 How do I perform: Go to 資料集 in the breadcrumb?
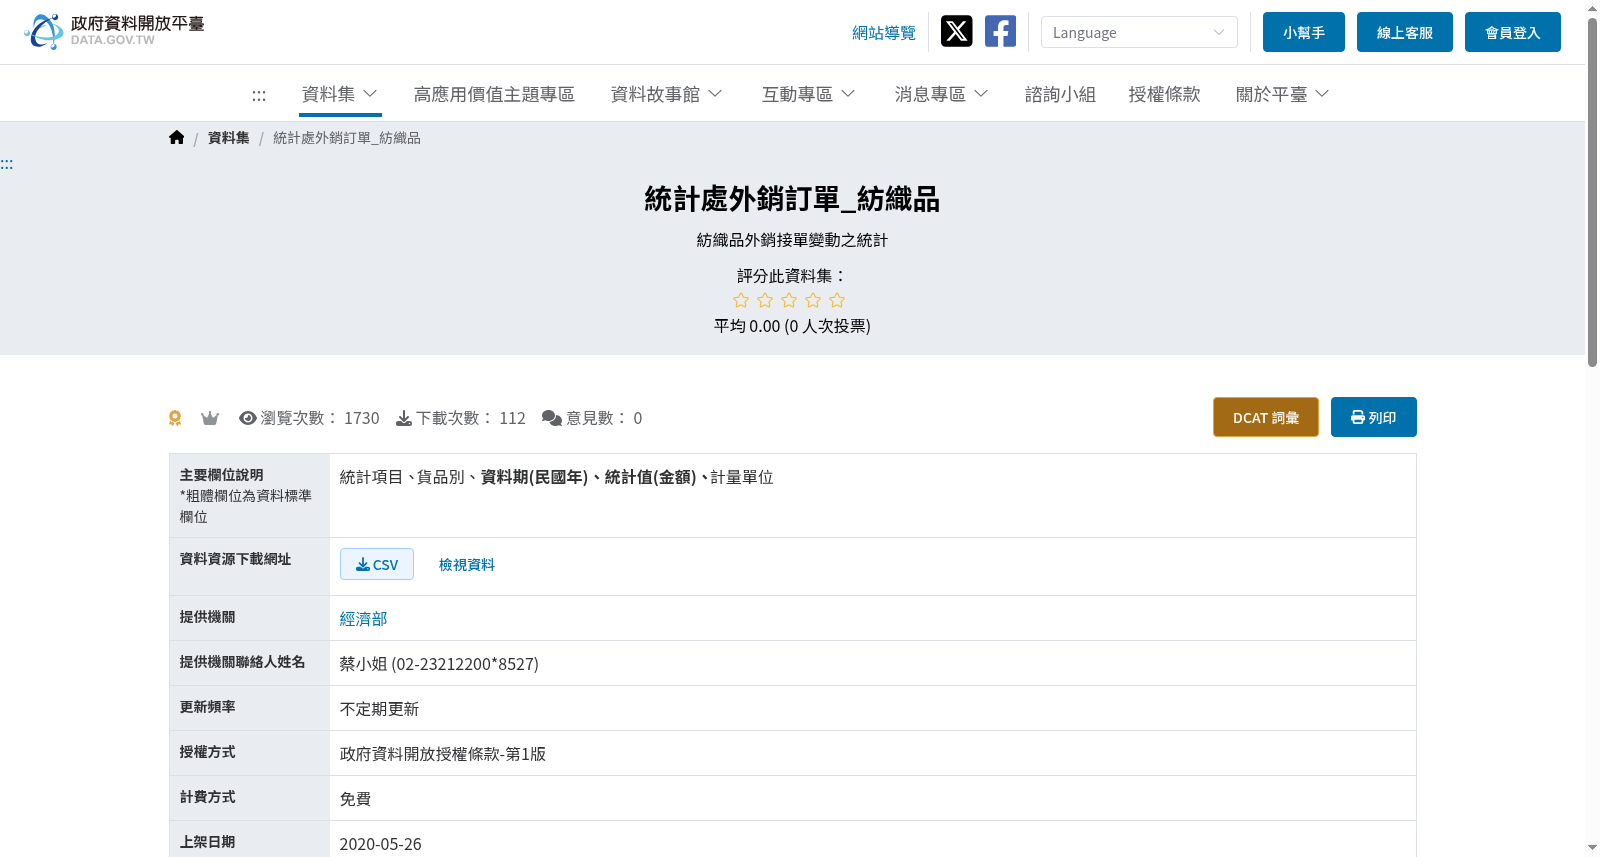pyautogui.click(x=229, y=138)
